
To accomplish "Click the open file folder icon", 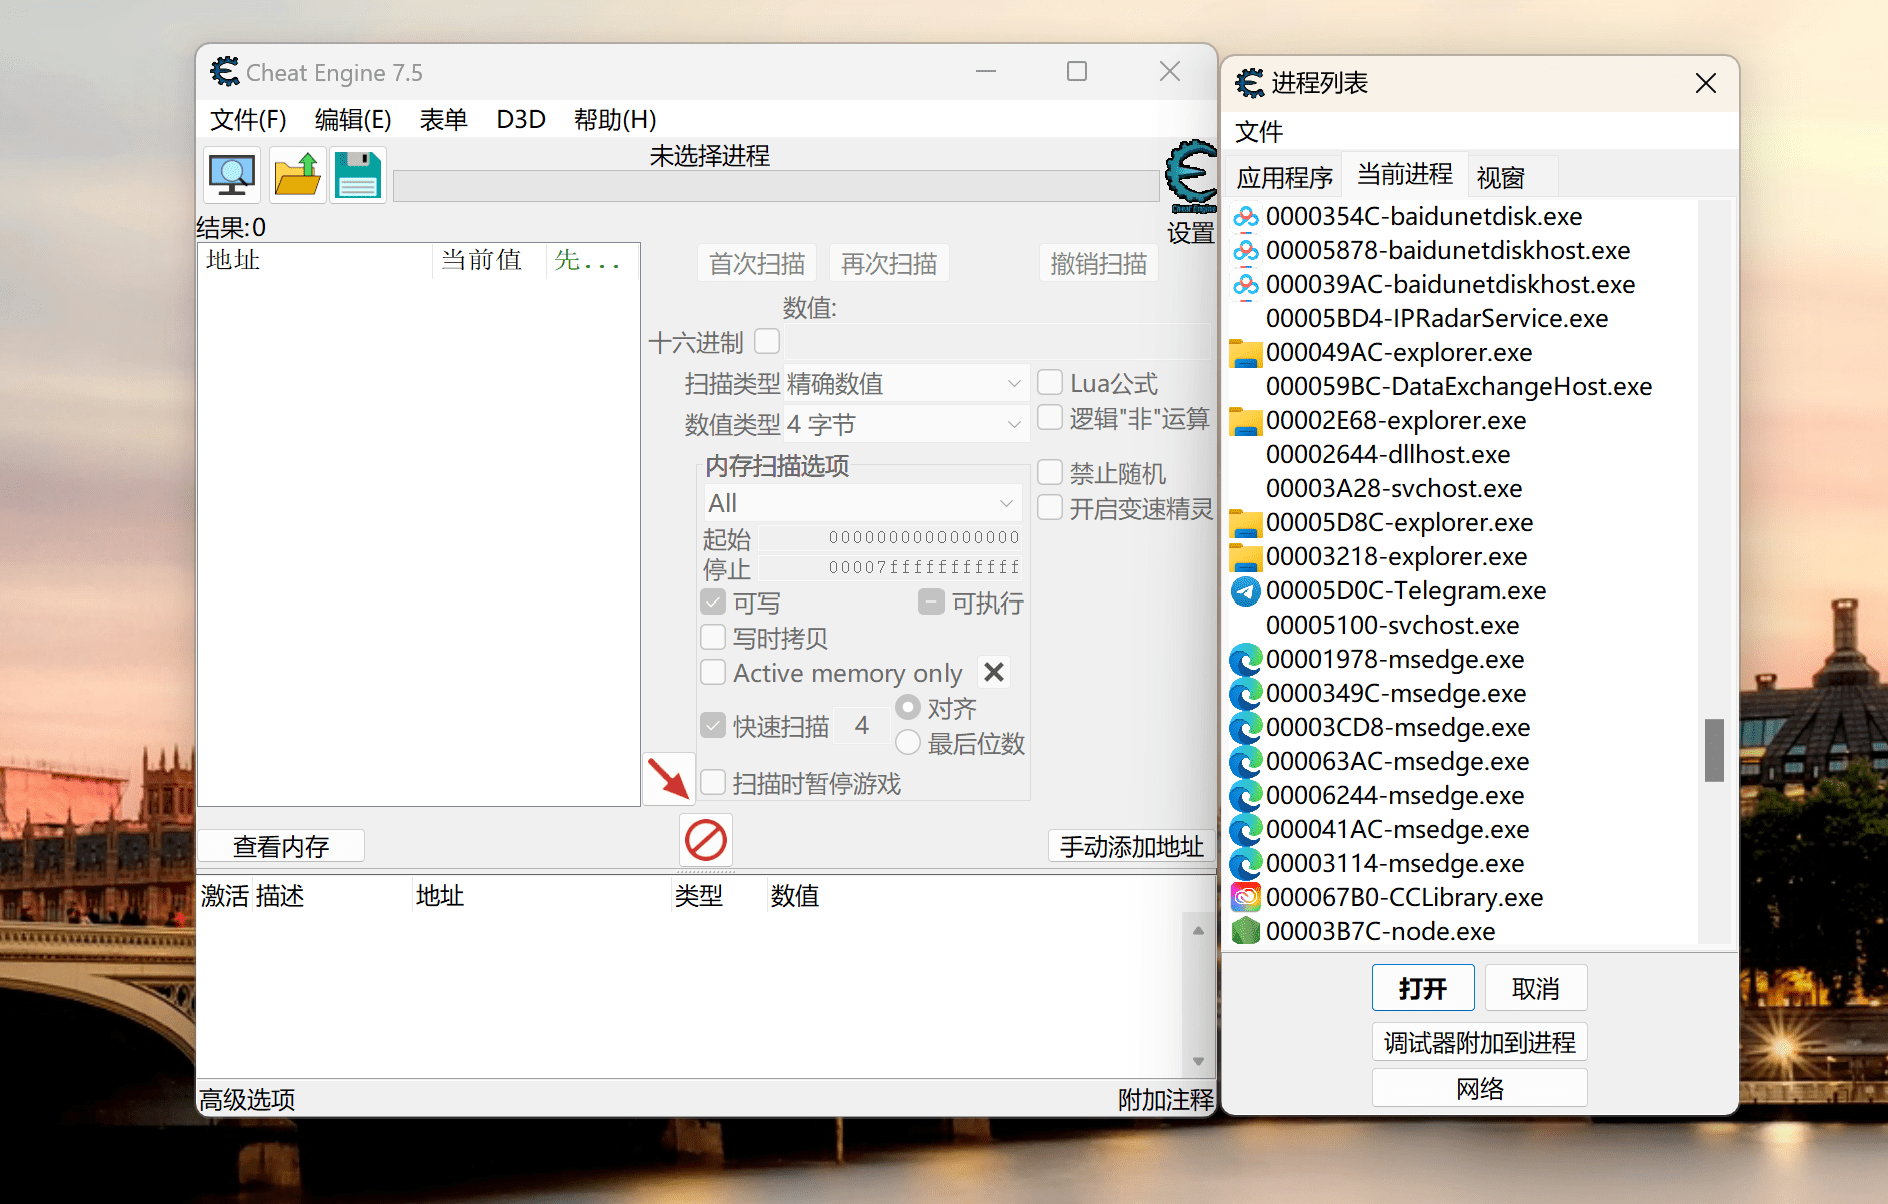I will 297,175.
